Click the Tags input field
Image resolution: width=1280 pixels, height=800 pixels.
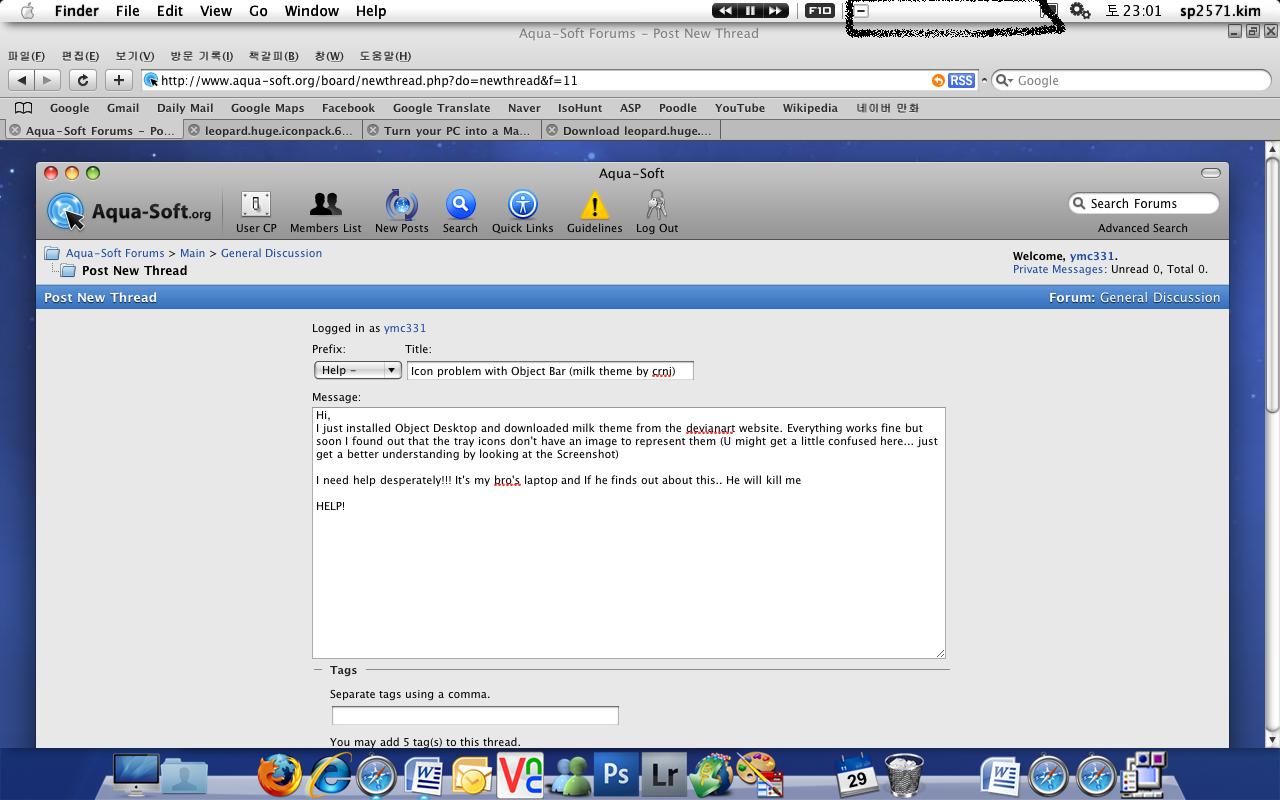click(x=475, y=715)
